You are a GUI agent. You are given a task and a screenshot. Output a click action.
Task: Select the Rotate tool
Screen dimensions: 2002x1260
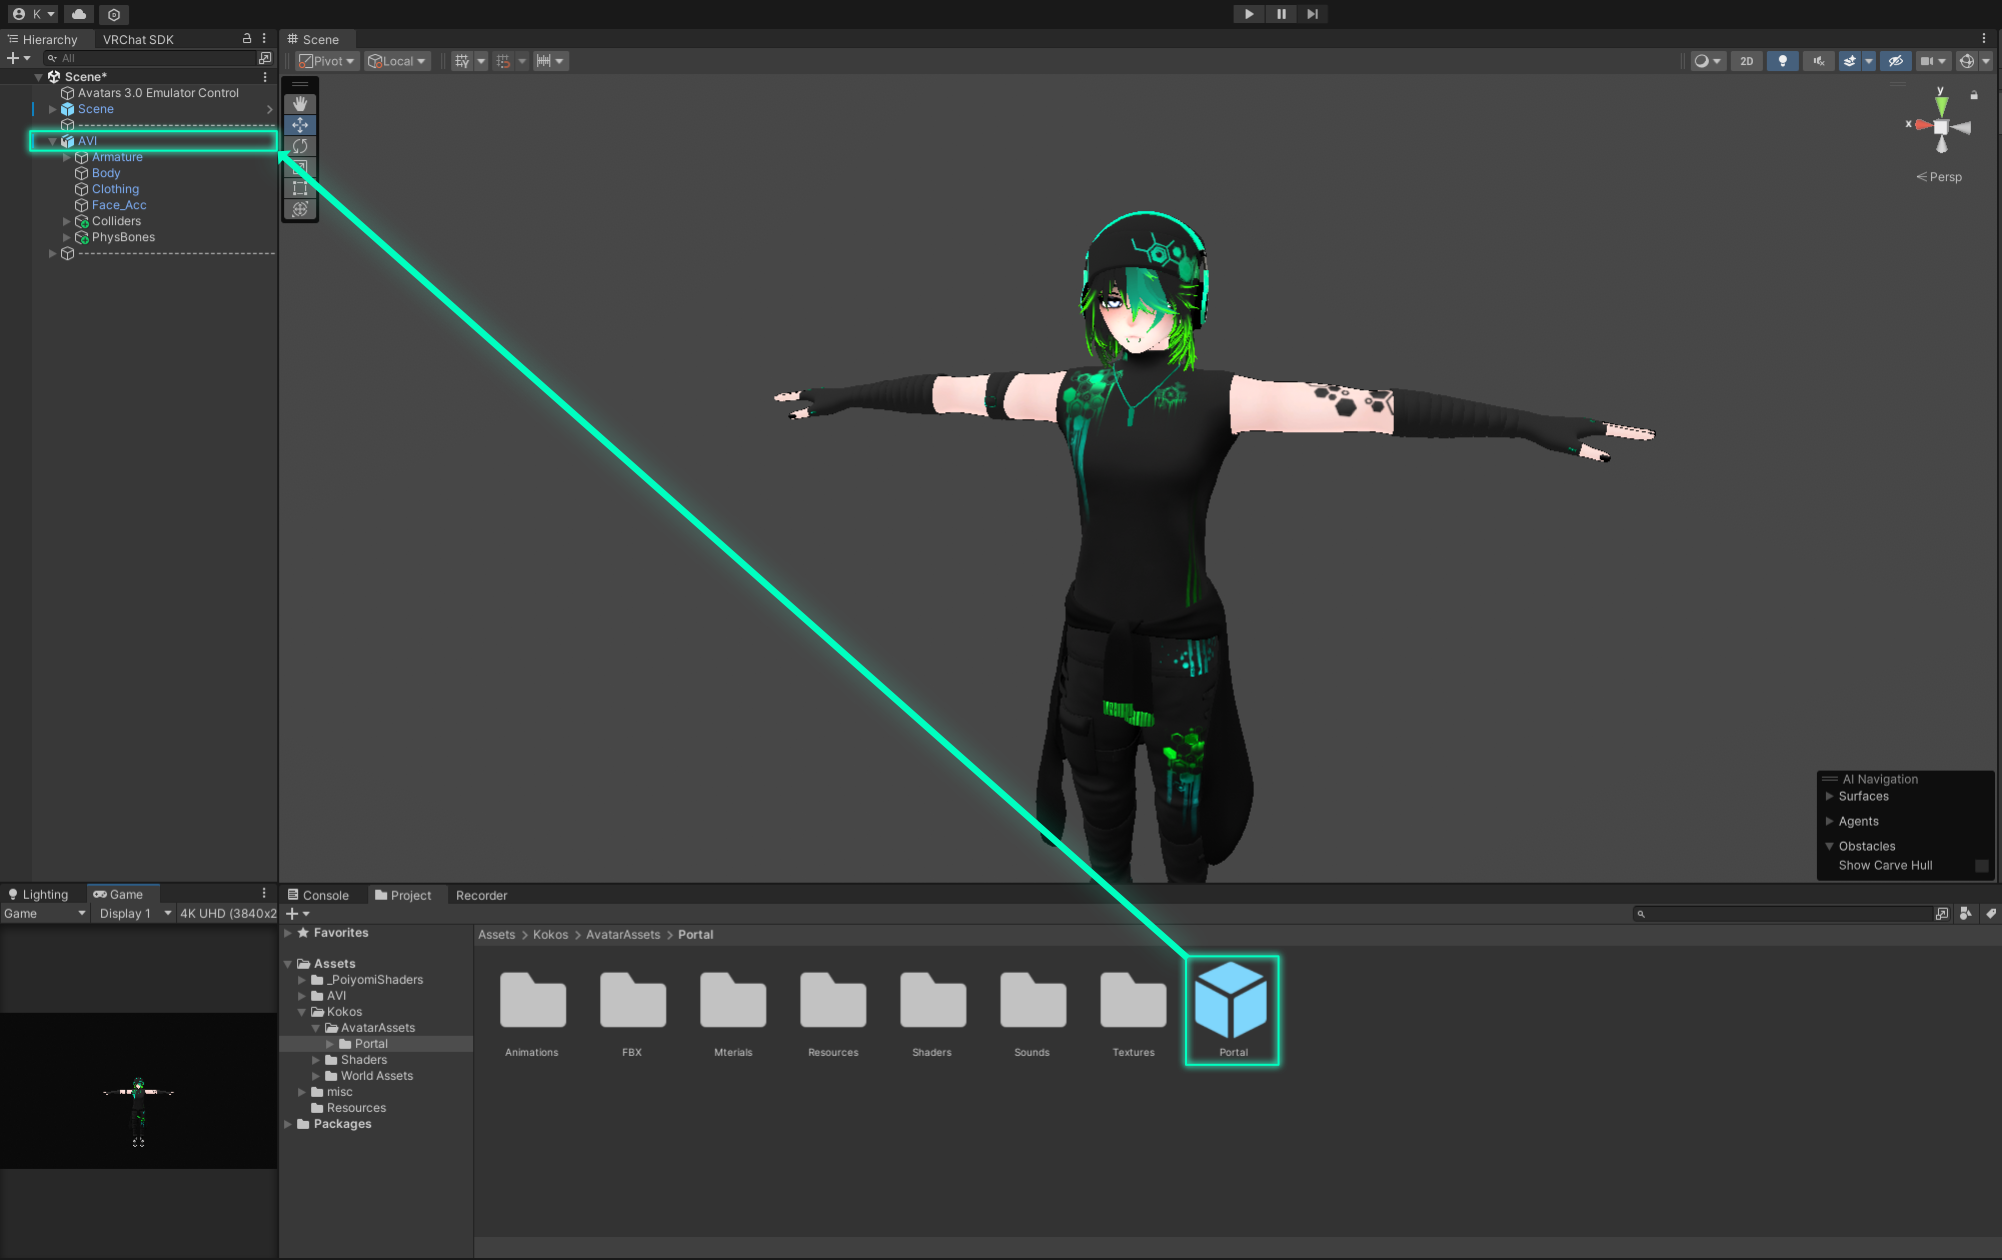pyautogui.click(x=300, y=146)
